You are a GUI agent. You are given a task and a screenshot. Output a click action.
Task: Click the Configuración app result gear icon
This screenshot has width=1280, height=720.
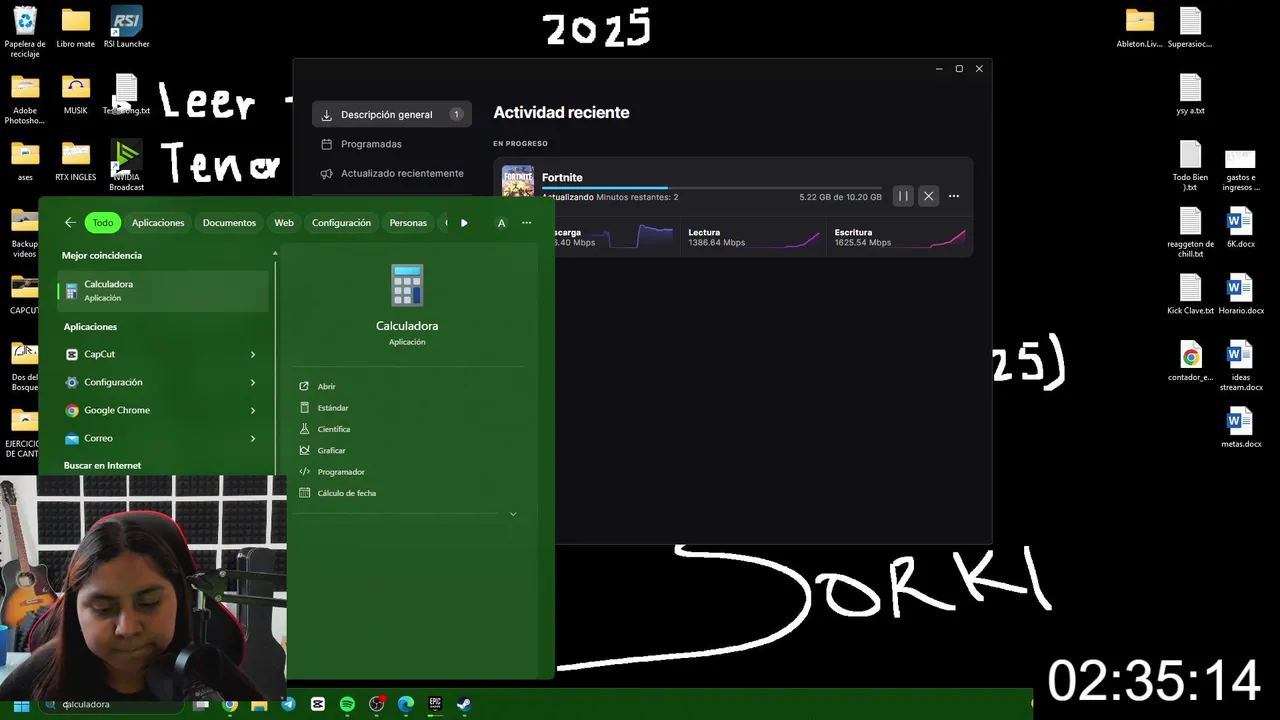pos(72,382)
